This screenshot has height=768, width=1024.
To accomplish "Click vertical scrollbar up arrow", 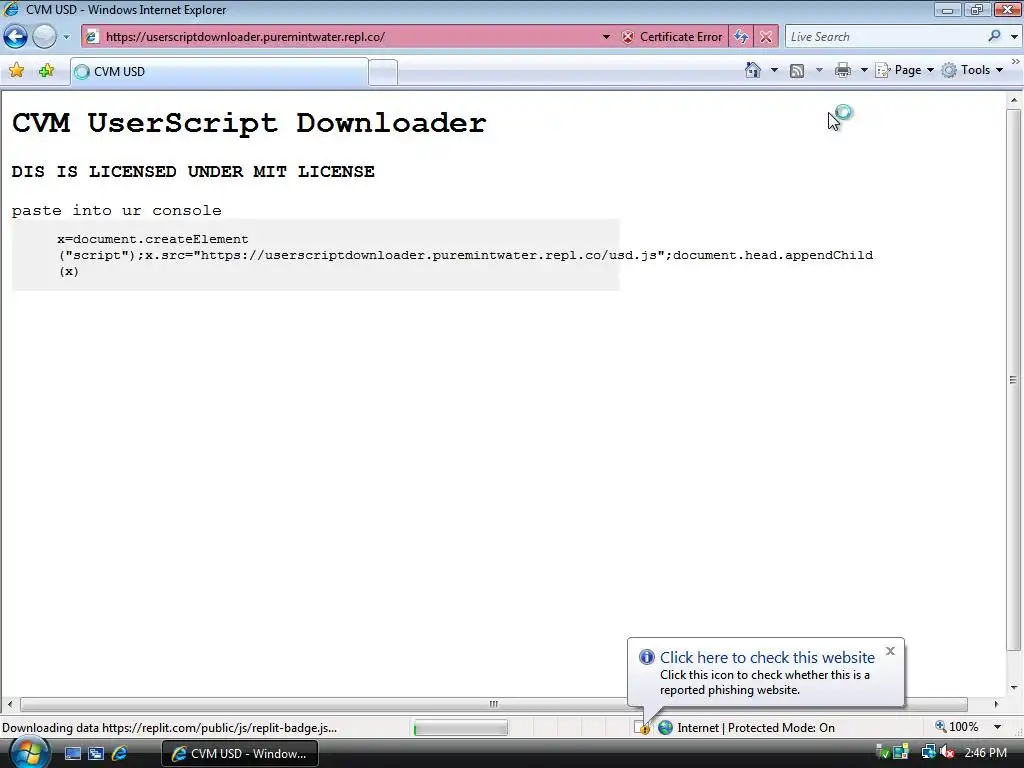I will [x=1014, y=100].
